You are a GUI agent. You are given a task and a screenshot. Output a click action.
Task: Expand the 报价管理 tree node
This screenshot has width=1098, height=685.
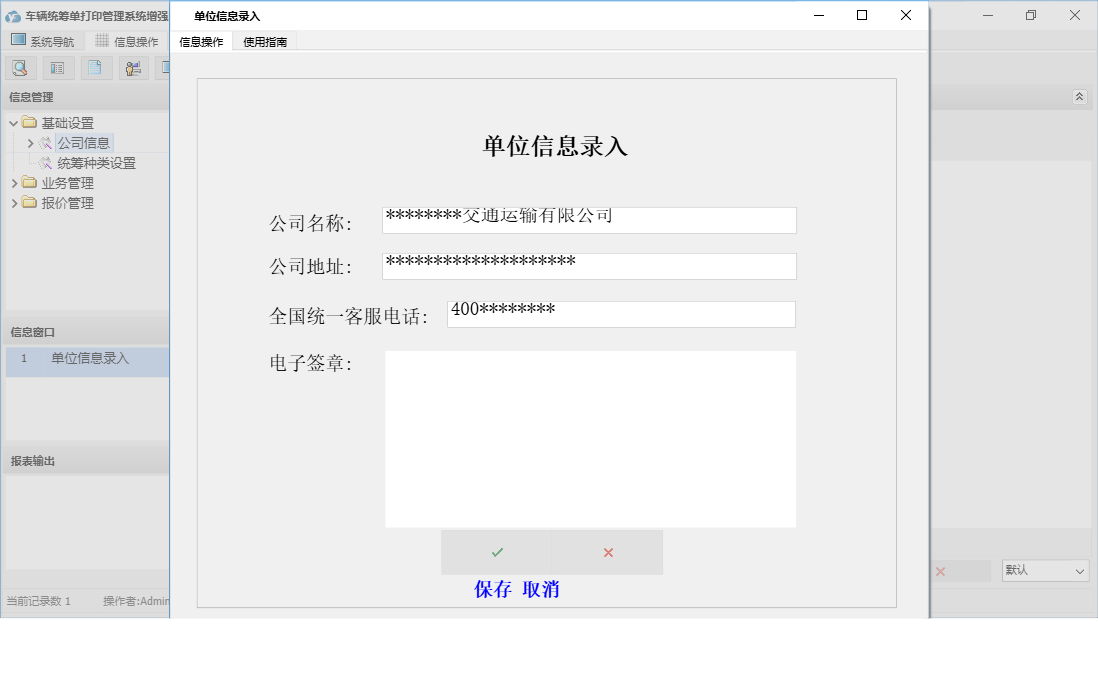point(17,202)
